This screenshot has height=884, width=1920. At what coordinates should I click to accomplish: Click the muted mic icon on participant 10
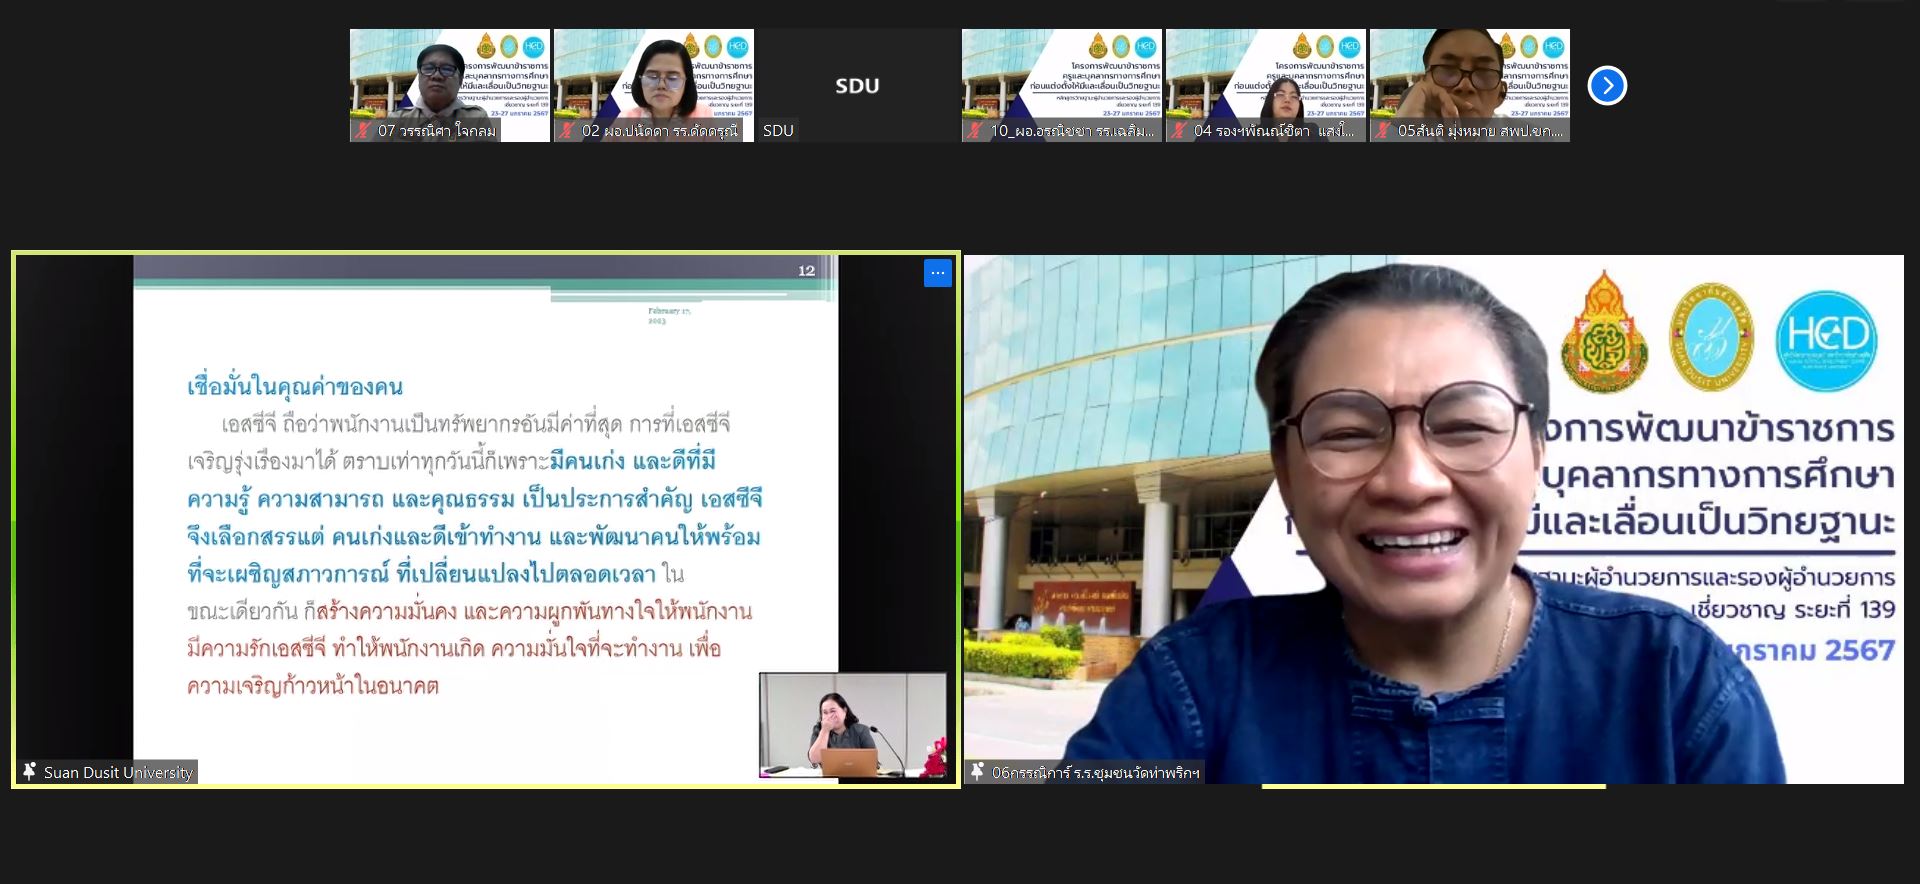(975, 131)
